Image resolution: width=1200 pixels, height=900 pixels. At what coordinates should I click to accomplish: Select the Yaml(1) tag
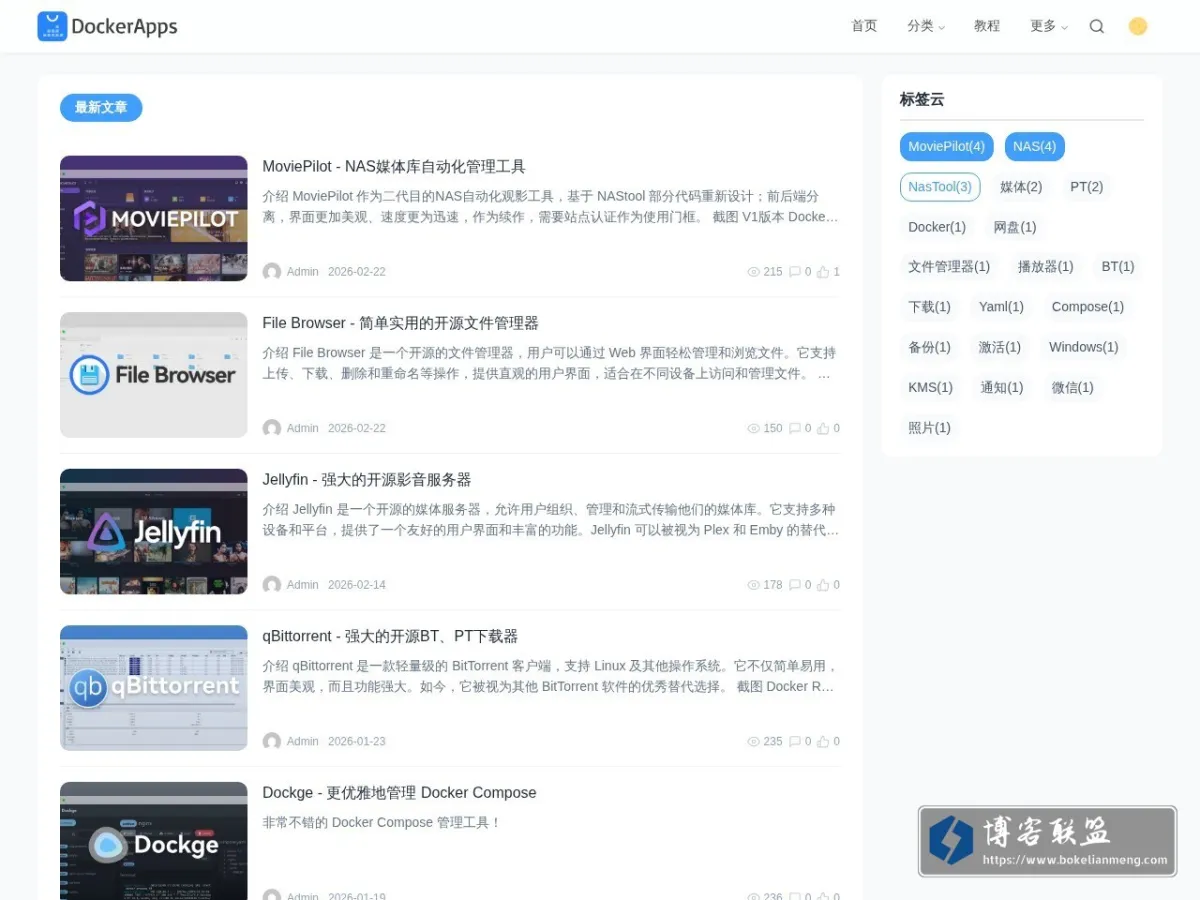[1001, 307]
